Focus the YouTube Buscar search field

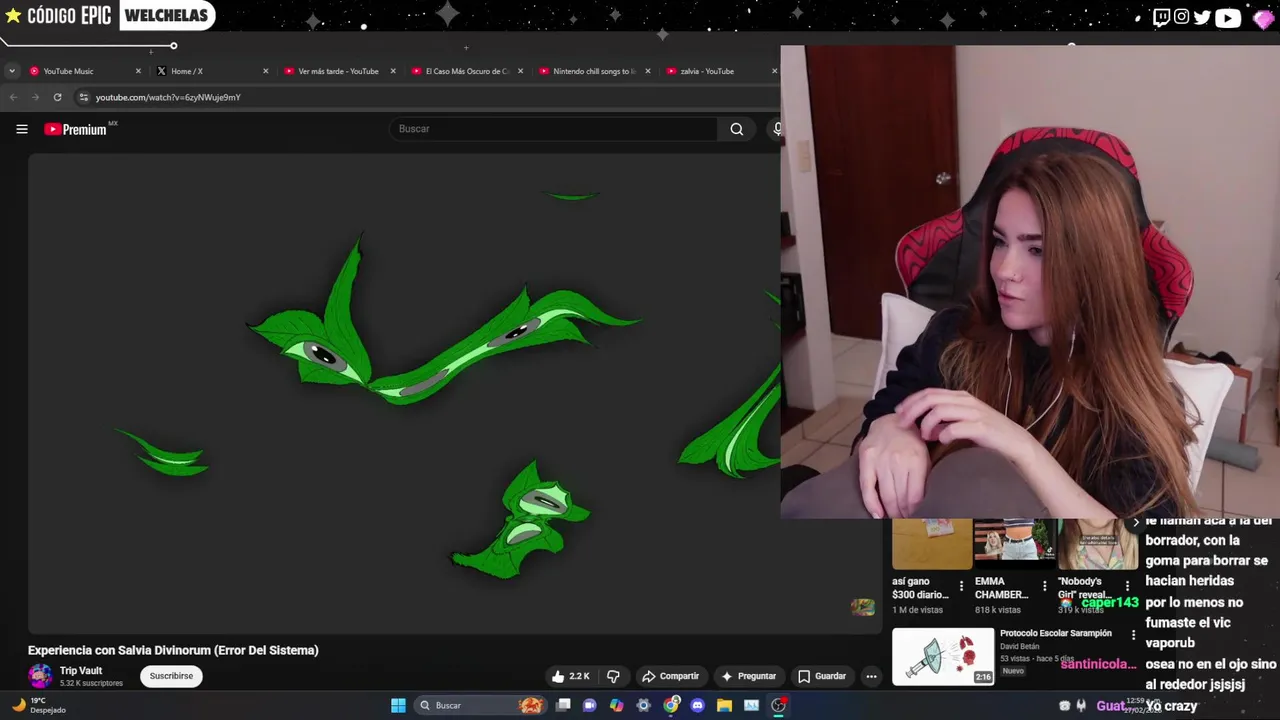(555, 129)
